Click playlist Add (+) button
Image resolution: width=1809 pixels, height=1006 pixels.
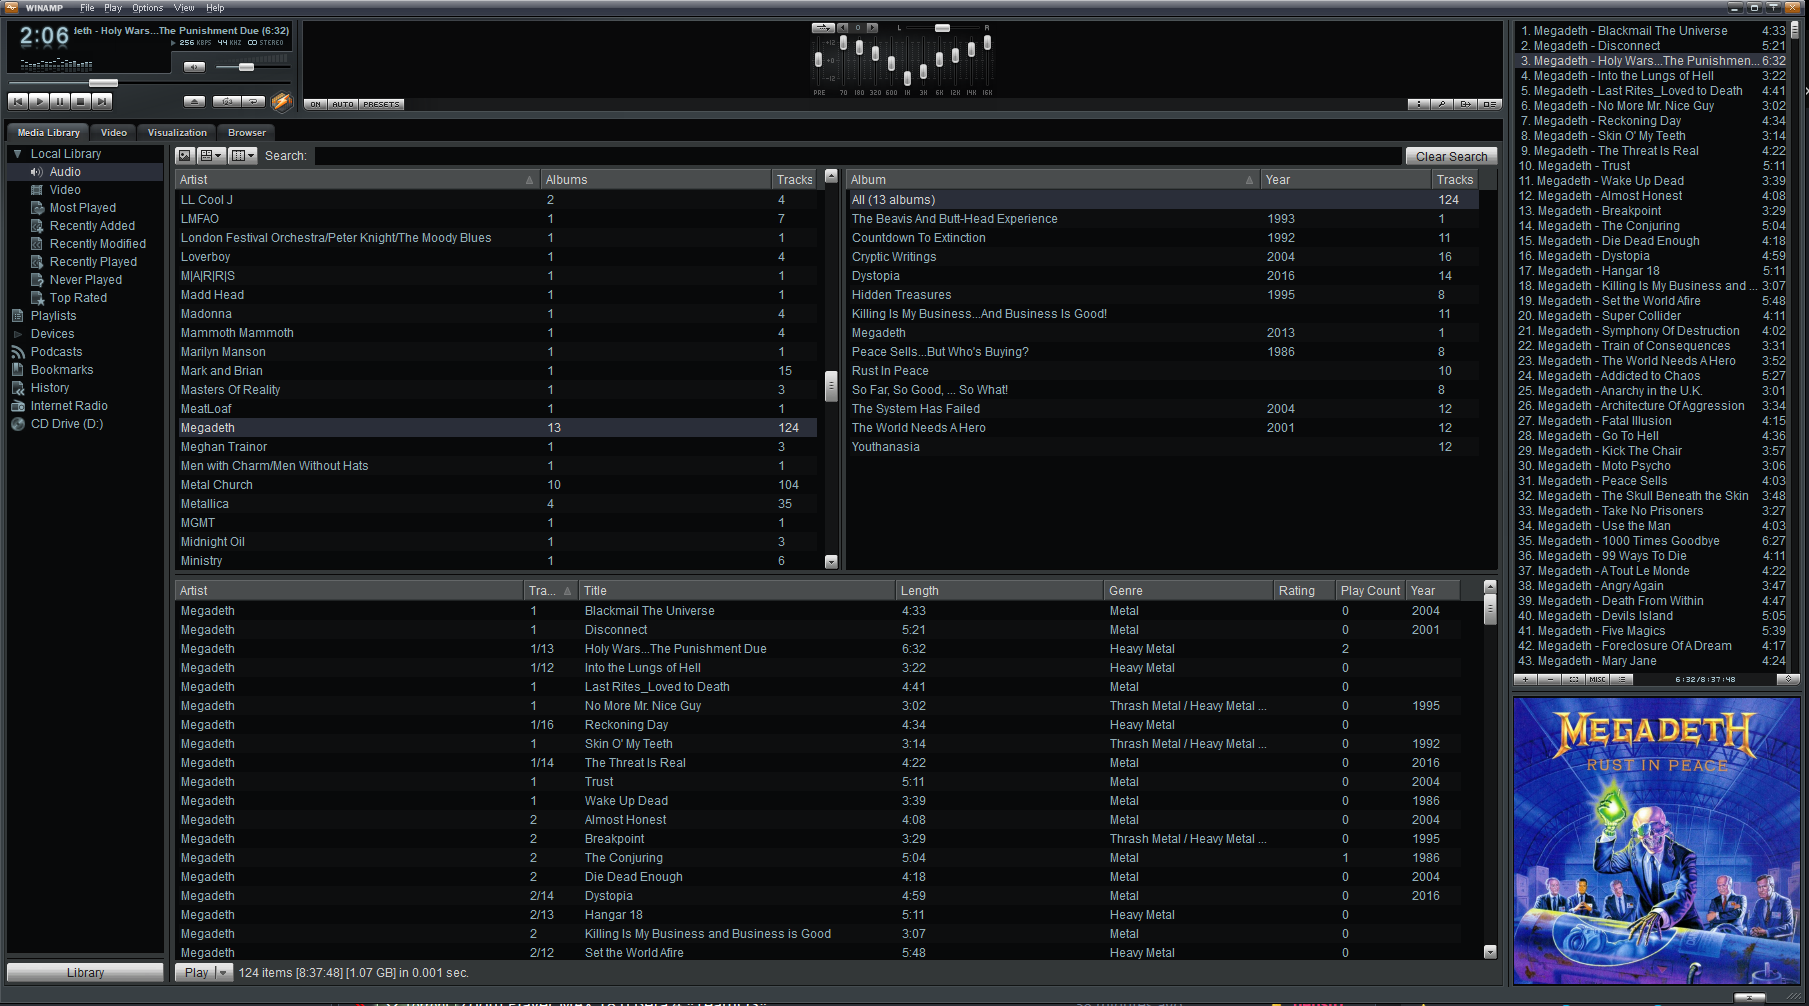1526,679
